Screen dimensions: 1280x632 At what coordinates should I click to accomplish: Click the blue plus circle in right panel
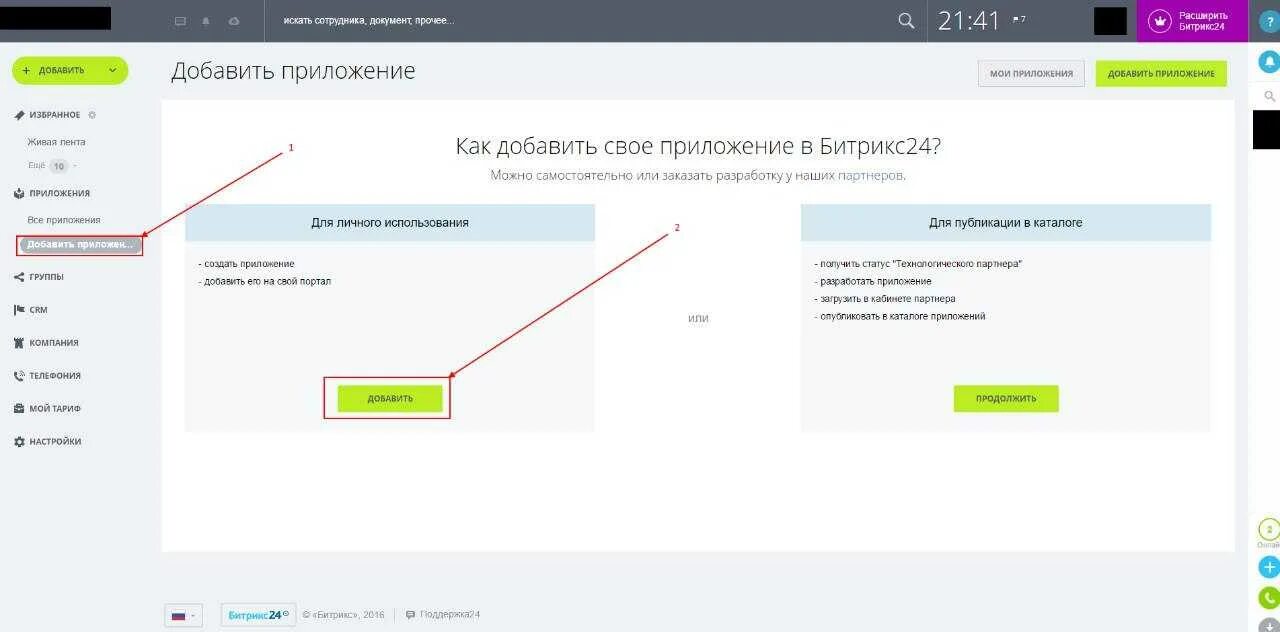[1269, 567]
